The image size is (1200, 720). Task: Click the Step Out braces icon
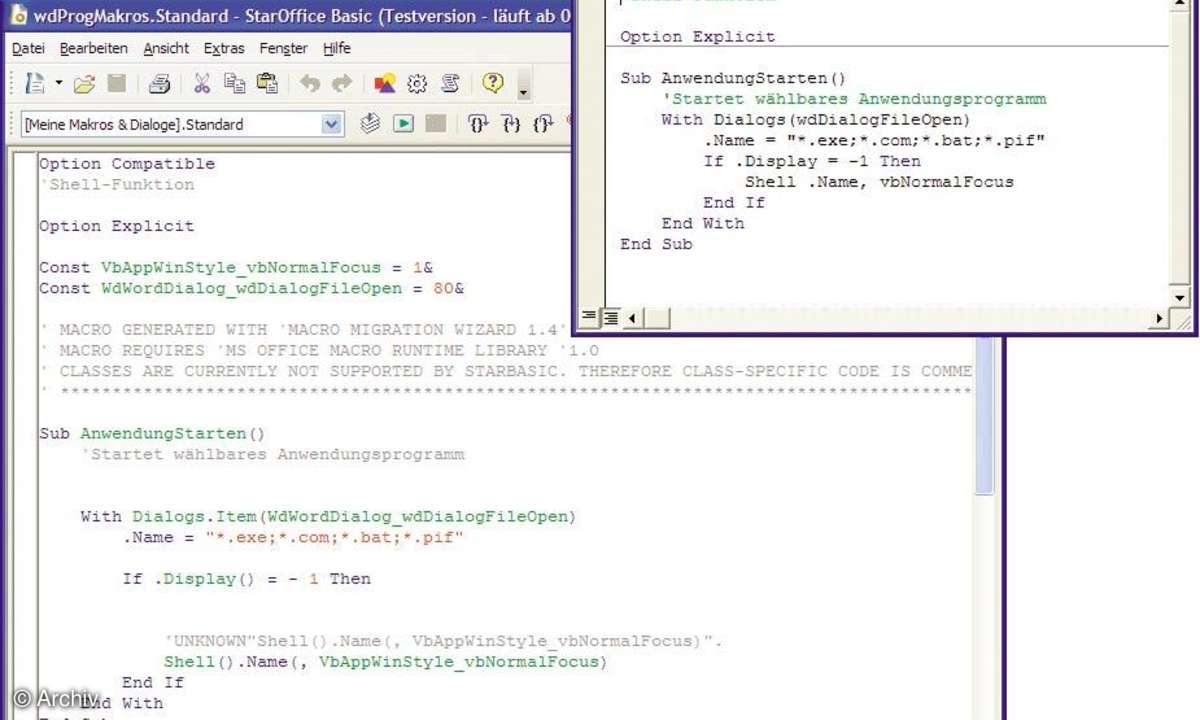[543, 124]
